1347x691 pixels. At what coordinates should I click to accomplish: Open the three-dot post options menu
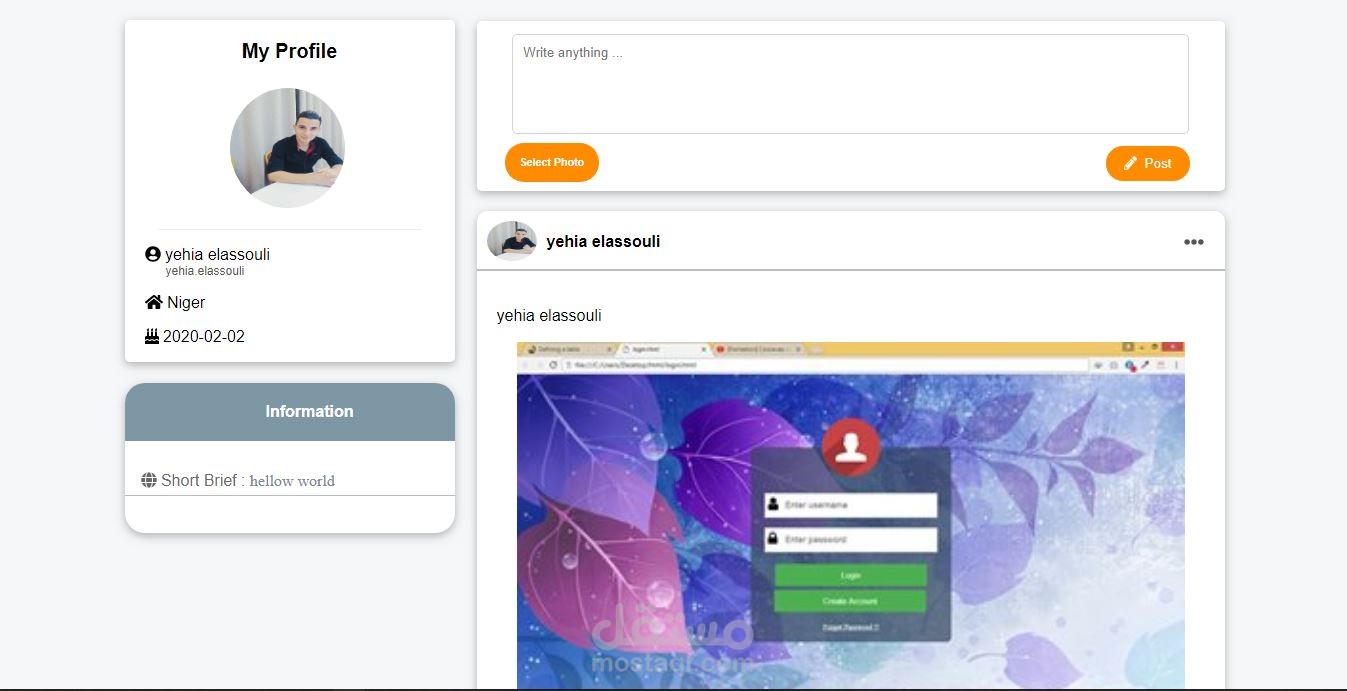(x=1193, y=242)
